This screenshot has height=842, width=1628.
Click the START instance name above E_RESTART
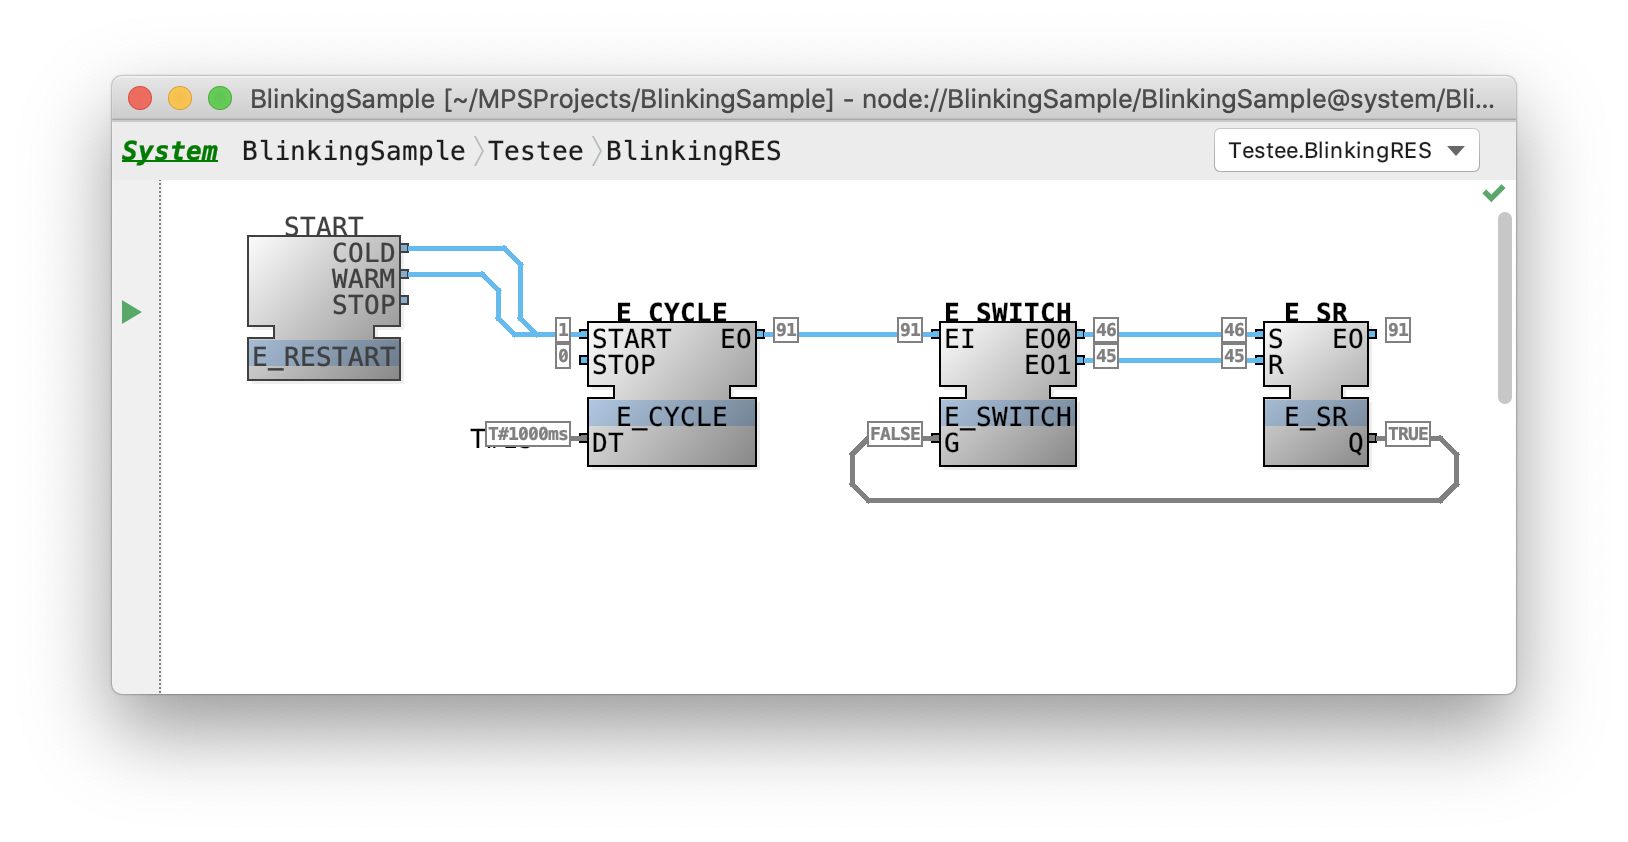(323, 226)
